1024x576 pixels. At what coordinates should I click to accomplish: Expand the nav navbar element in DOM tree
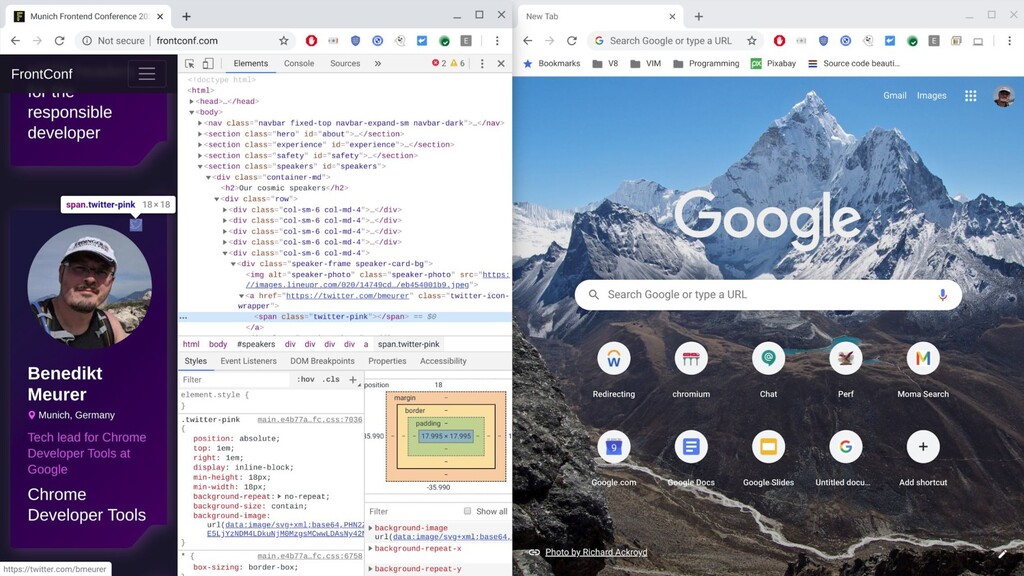200,123
